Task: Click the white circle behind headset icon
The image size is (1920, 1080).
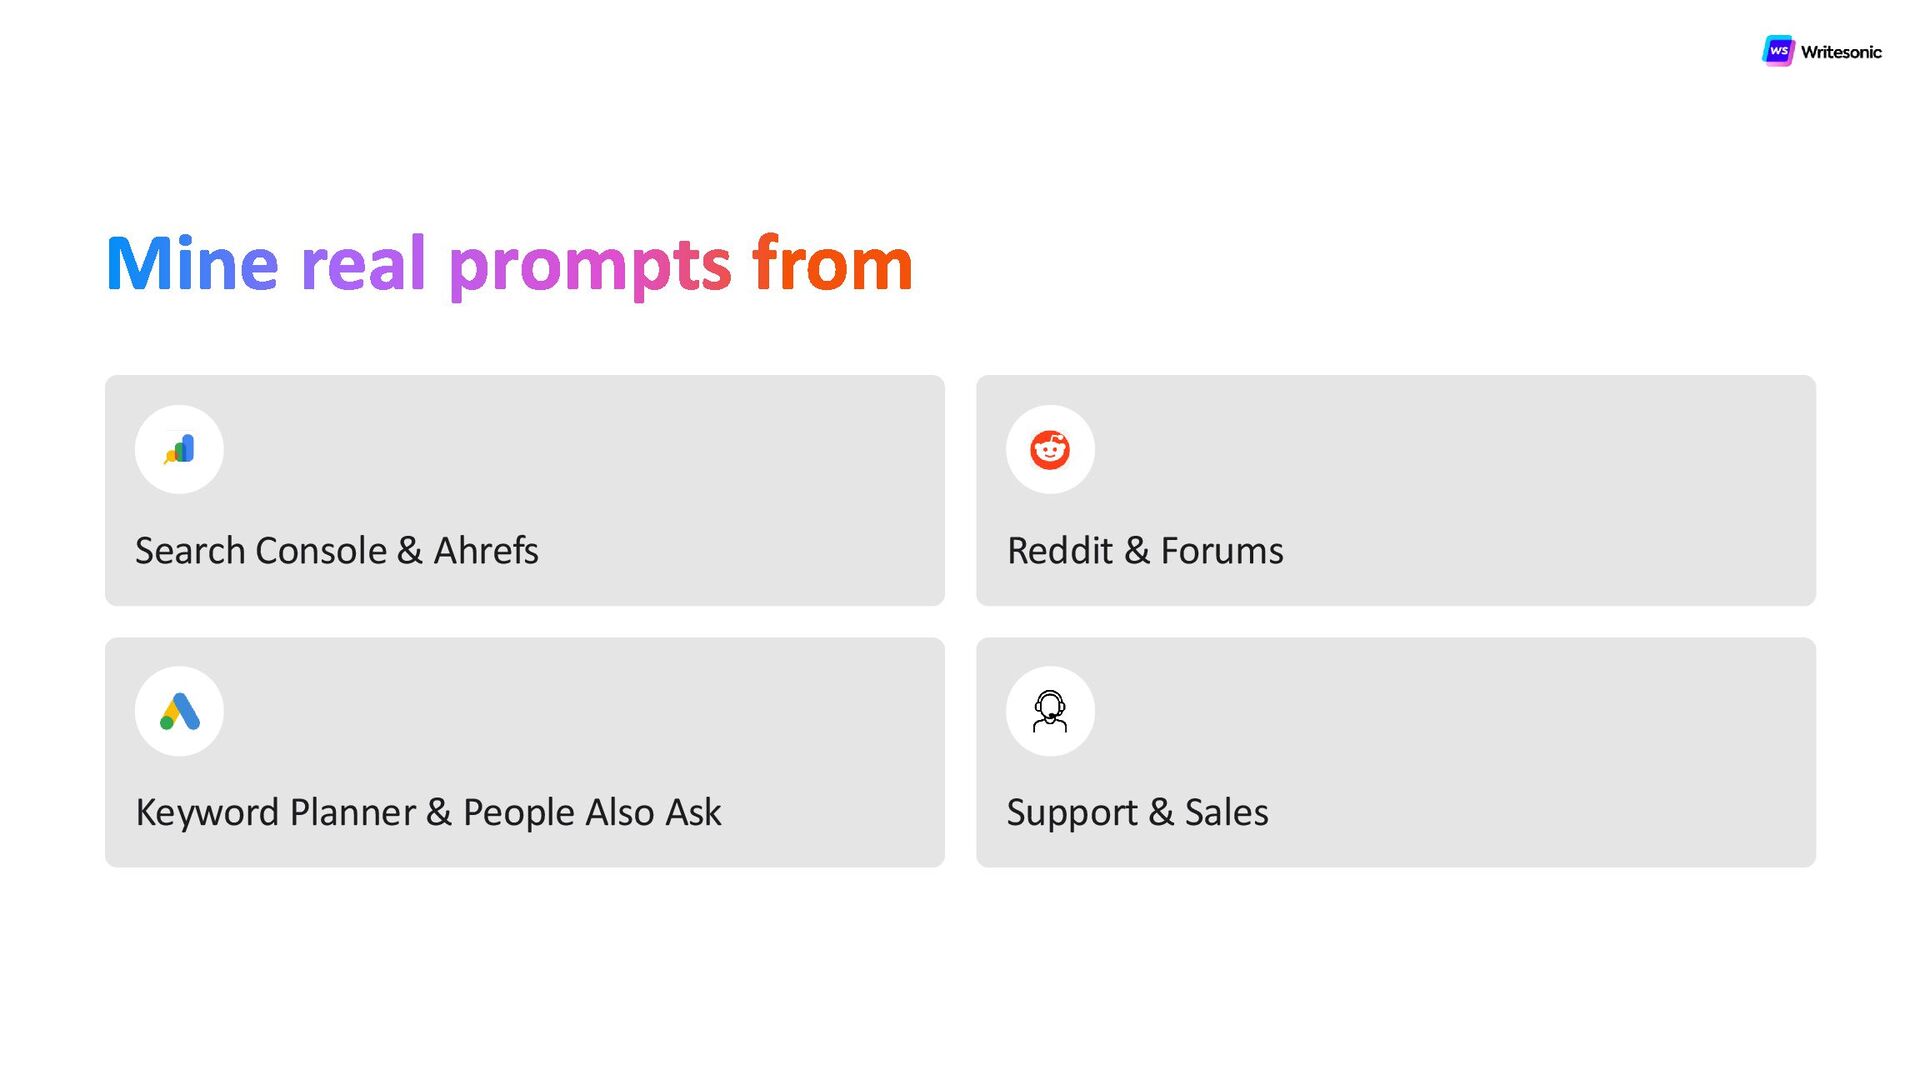Action: point(1050,711)
